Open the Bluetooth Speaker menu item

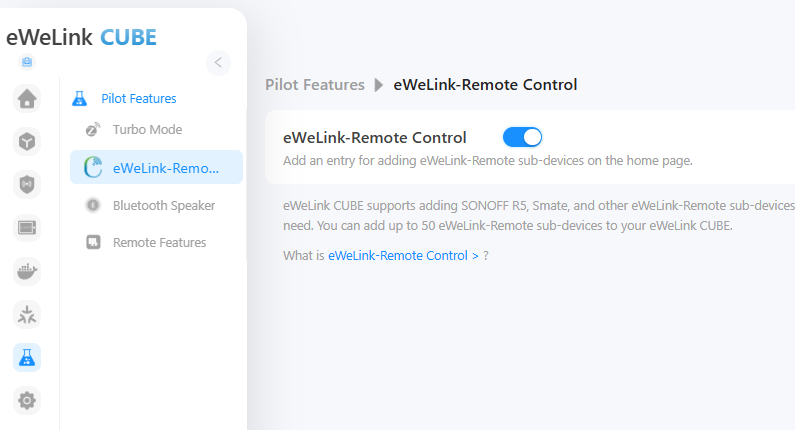click(163, 205)
